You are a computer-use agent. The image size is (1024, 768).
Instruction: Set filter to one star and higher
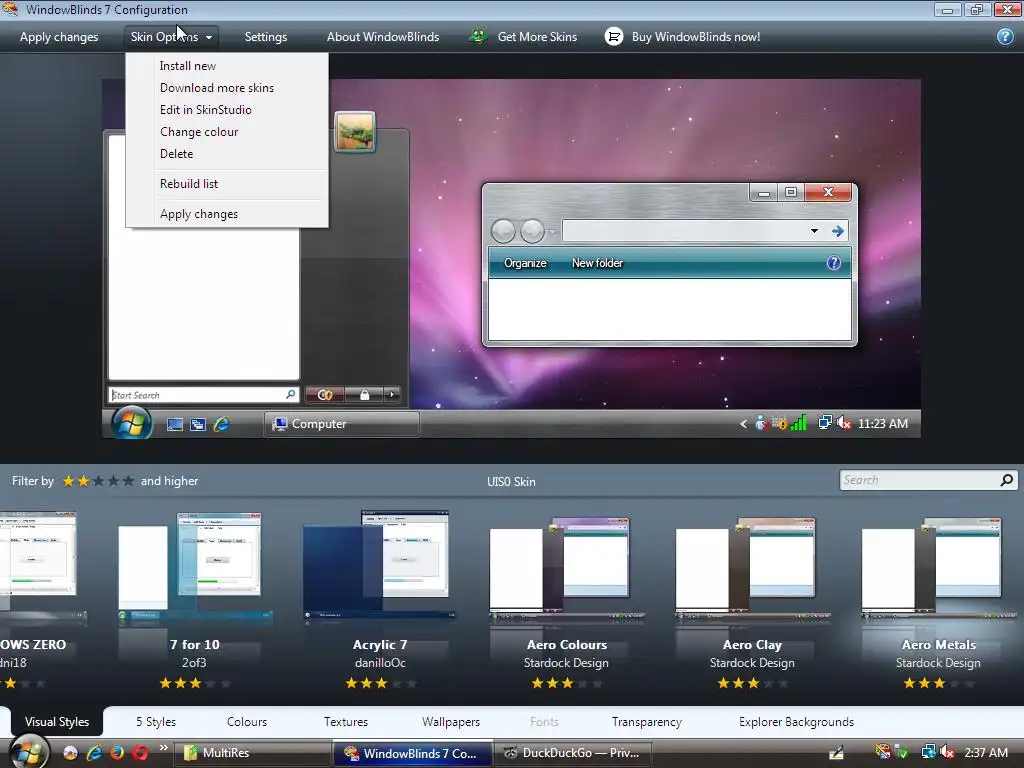(x=68, y=481)
